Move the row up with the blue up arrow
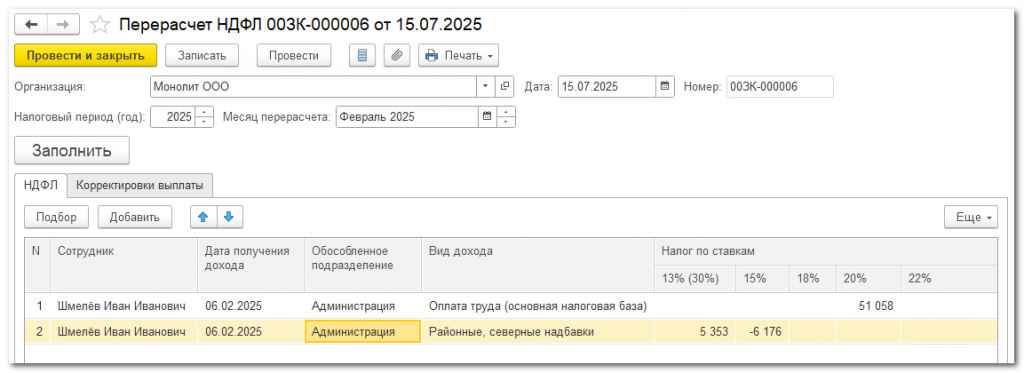Screen dimensions: 1024x373 203,218
